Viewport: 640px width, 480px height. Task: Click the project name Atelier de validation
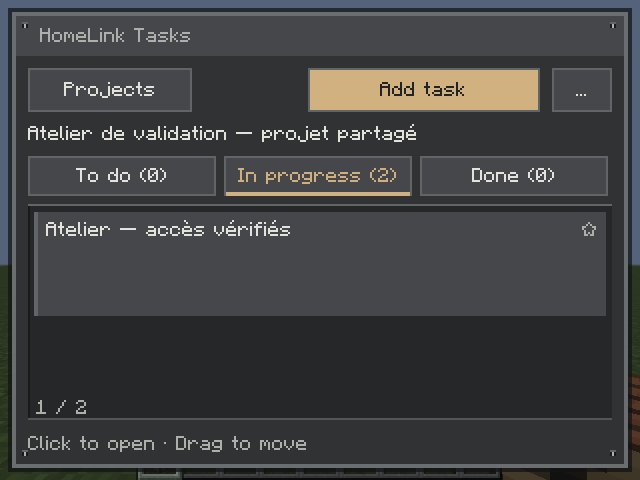pyautogui.click(x=127, y=133)
